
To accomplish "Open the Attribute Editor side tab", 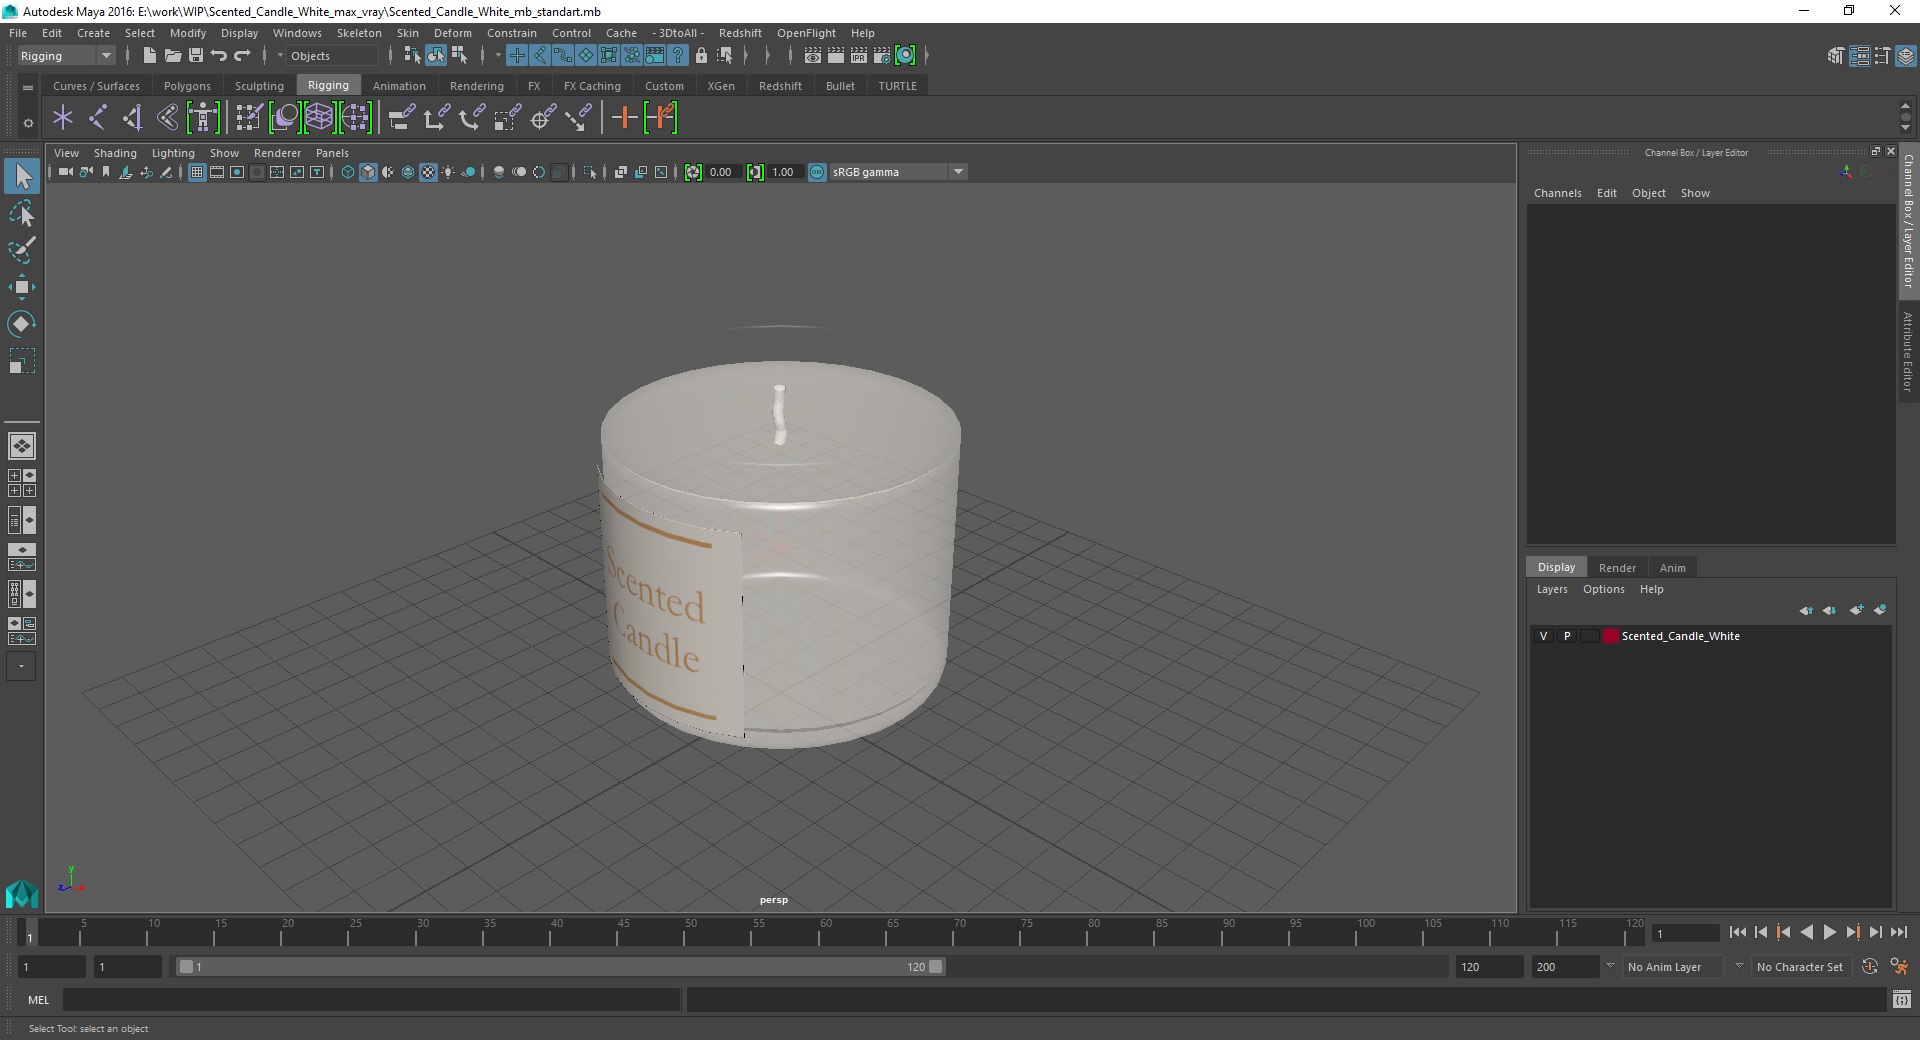I will coord(1908,351).
